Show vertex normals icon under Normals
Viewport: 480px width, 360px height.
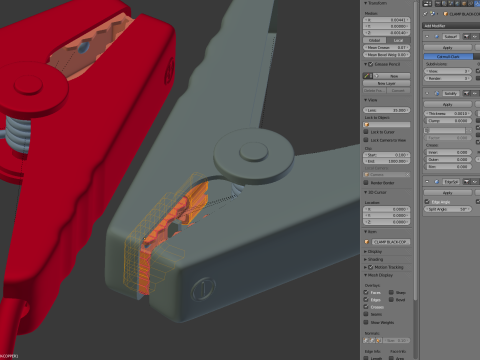point(365,341)
